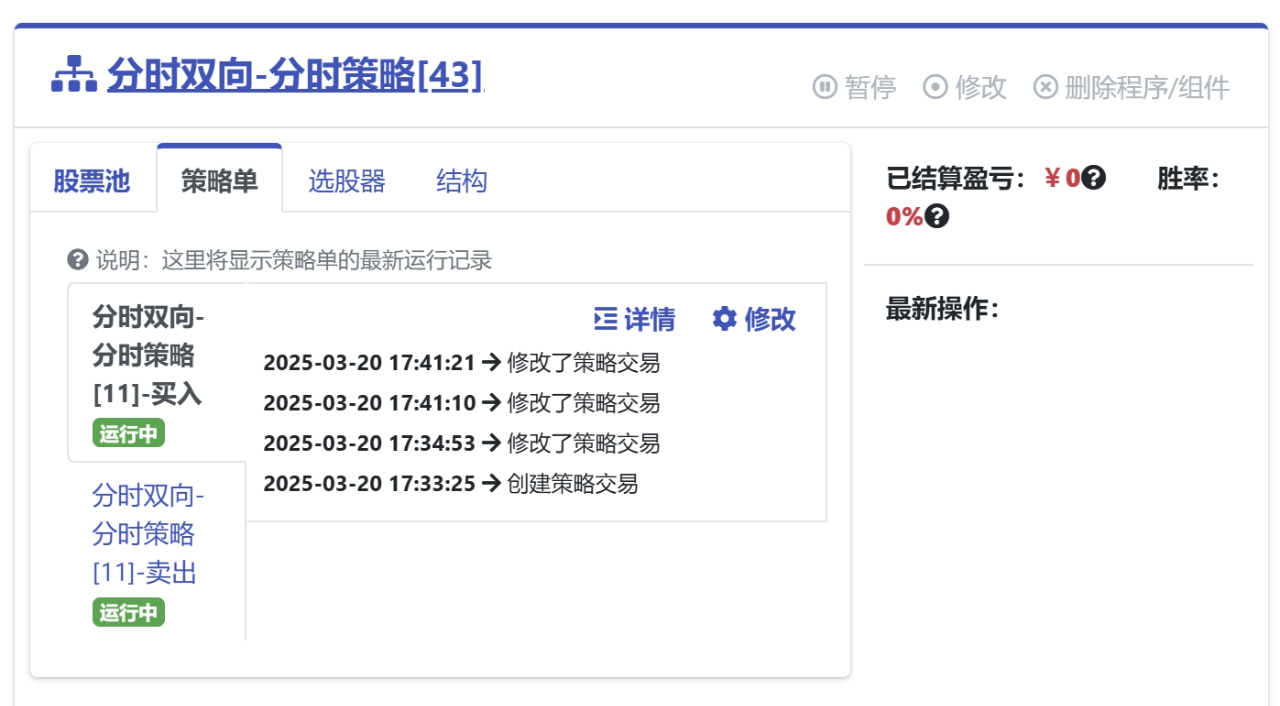Open the 选股器 tab
The image size is (1280, 706).
347,181
